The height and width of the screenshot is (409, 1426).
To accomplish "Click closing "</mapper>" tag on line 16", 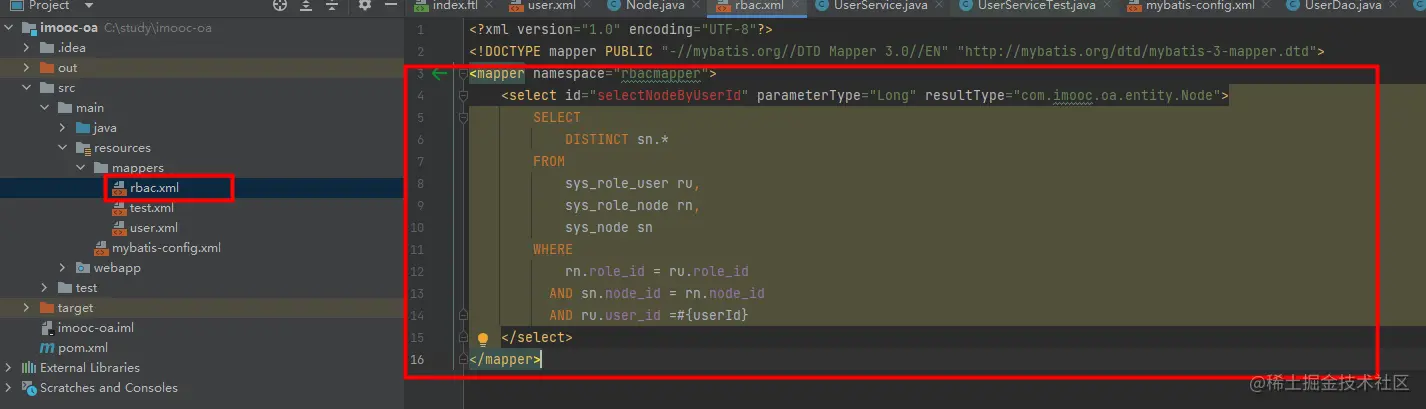I will (x=505, y=360).
